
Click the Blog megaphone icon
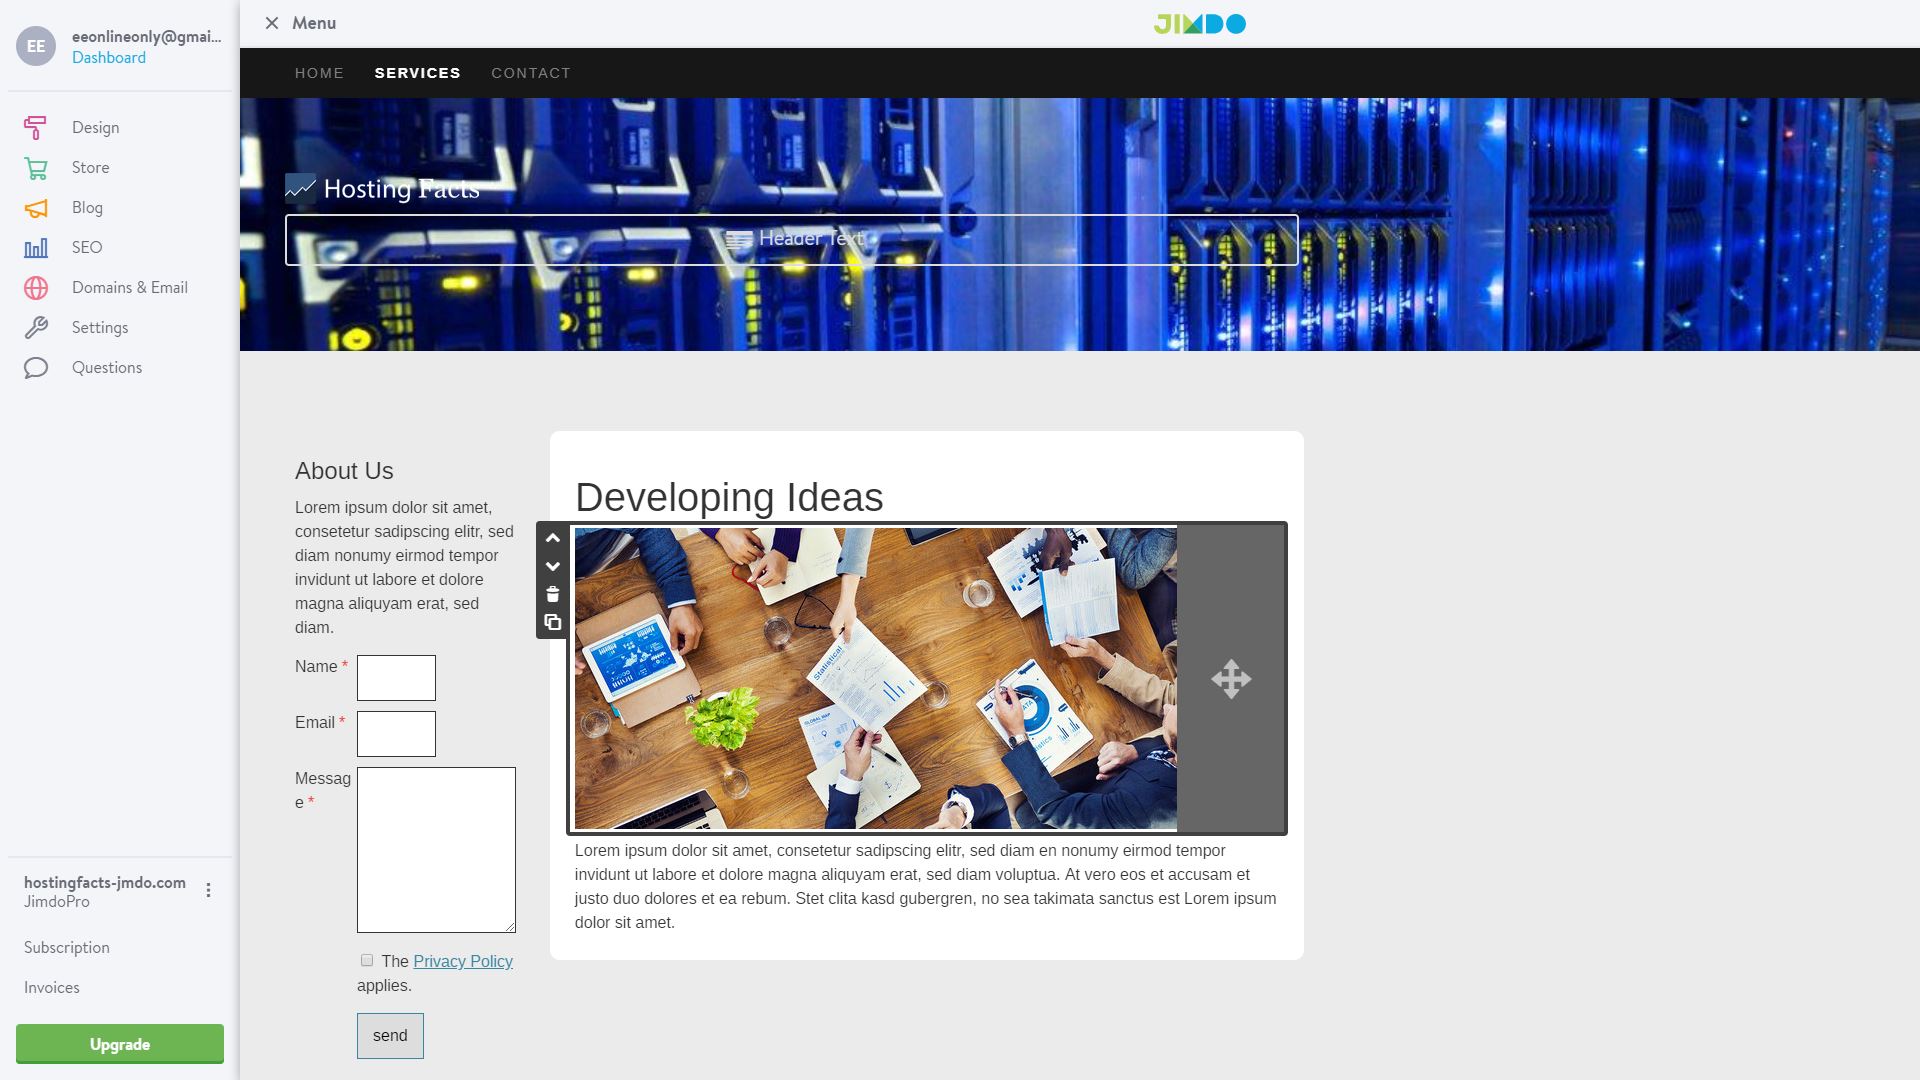click(35, 208)
